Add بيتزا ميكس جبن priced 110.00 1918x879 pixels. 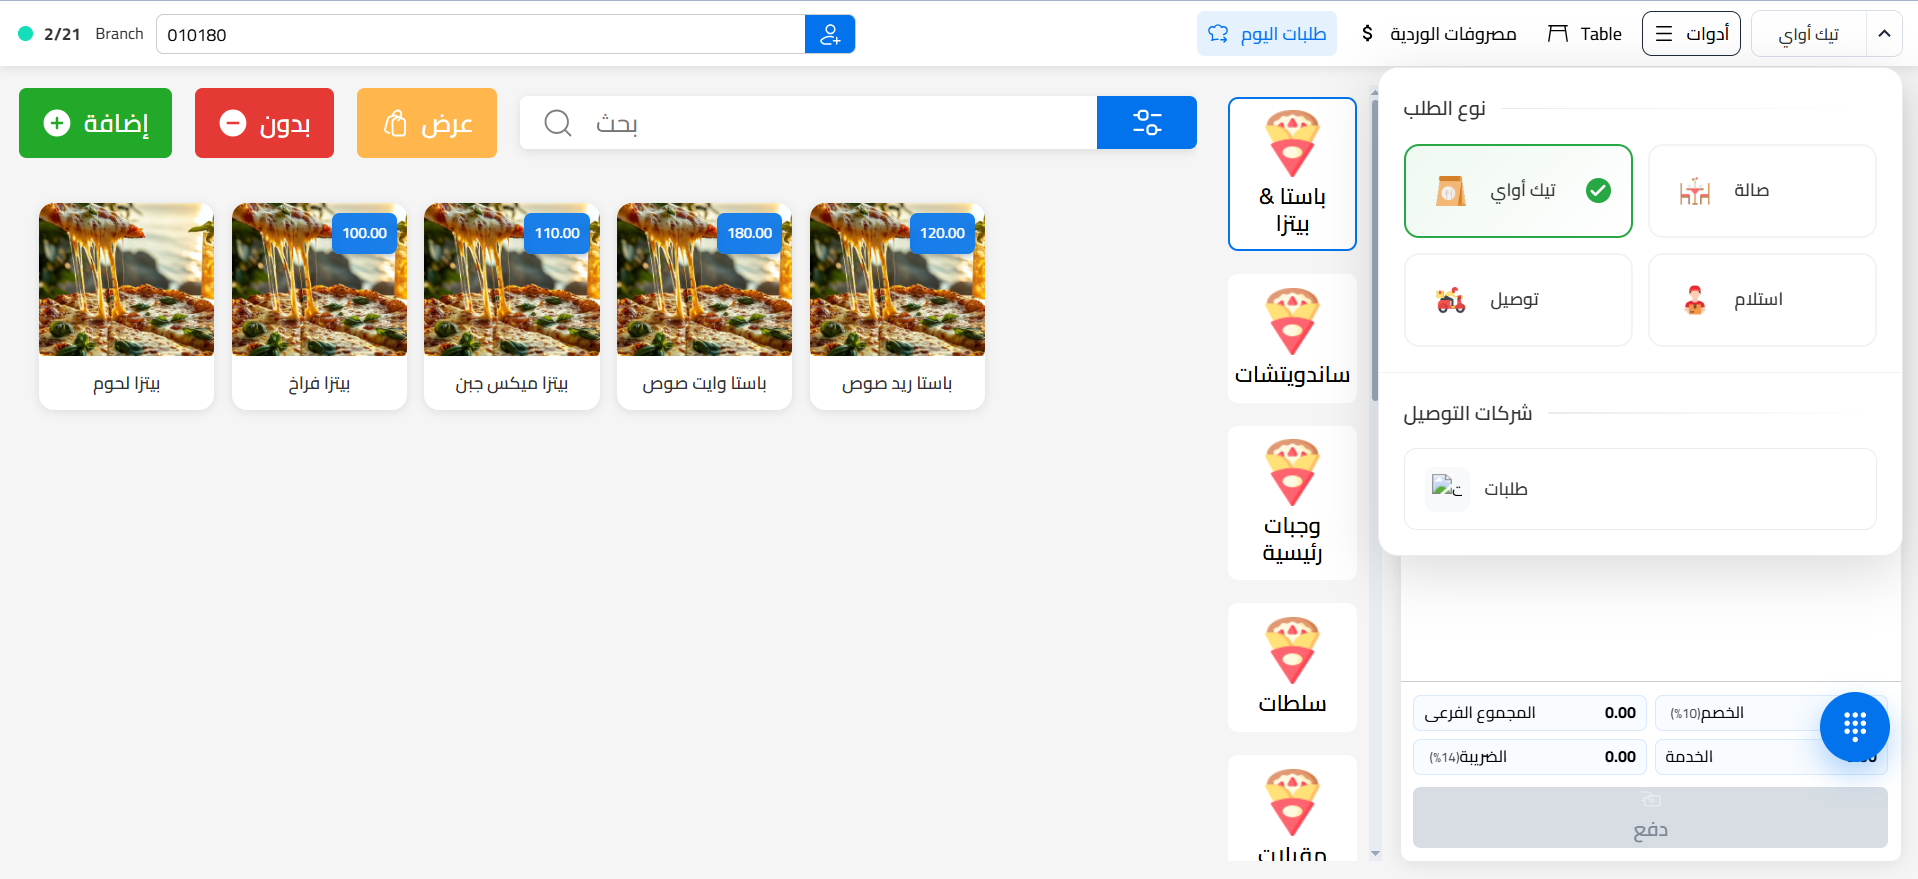(x=512, y=306)
